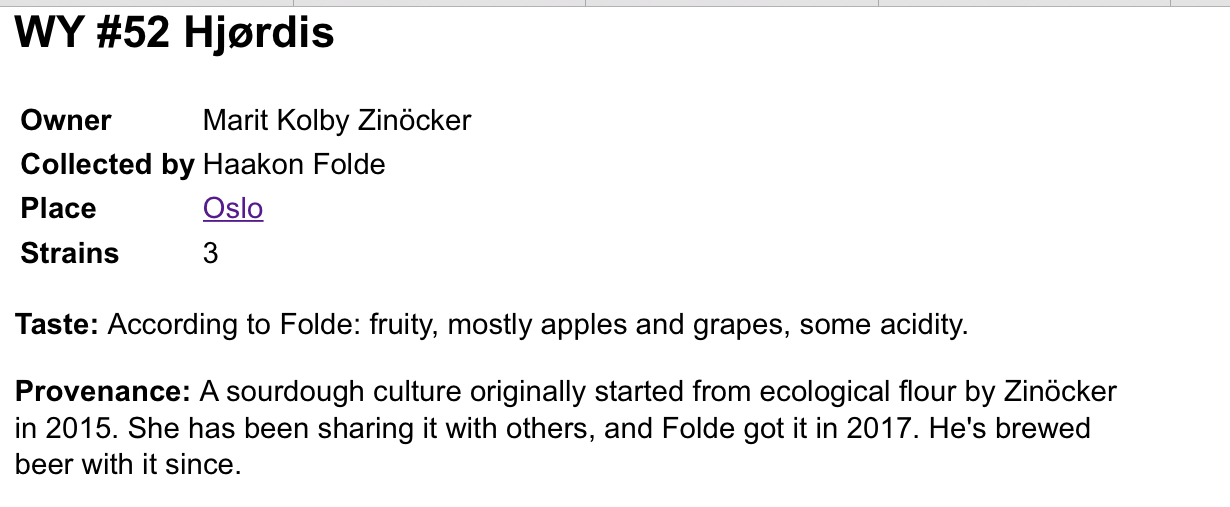1230x507 pixels.
Task: Click the name Marit Kolby Zinöcker
Action: point(337,121)
